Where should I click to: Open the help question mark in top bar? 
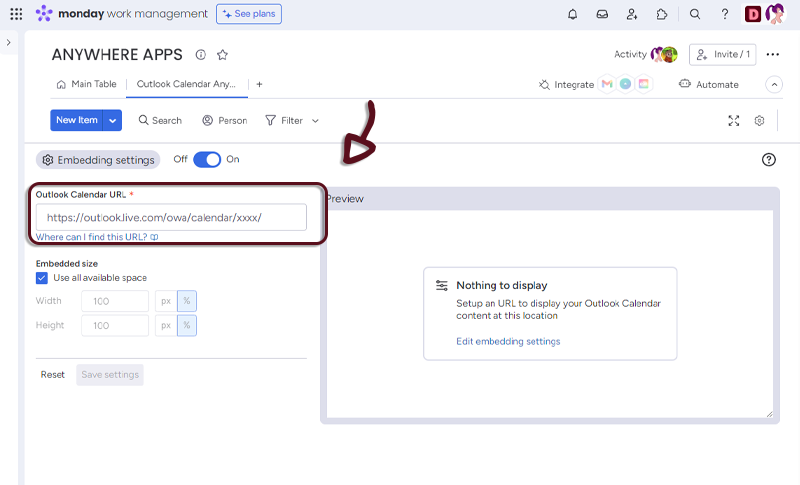coord(725,14)
